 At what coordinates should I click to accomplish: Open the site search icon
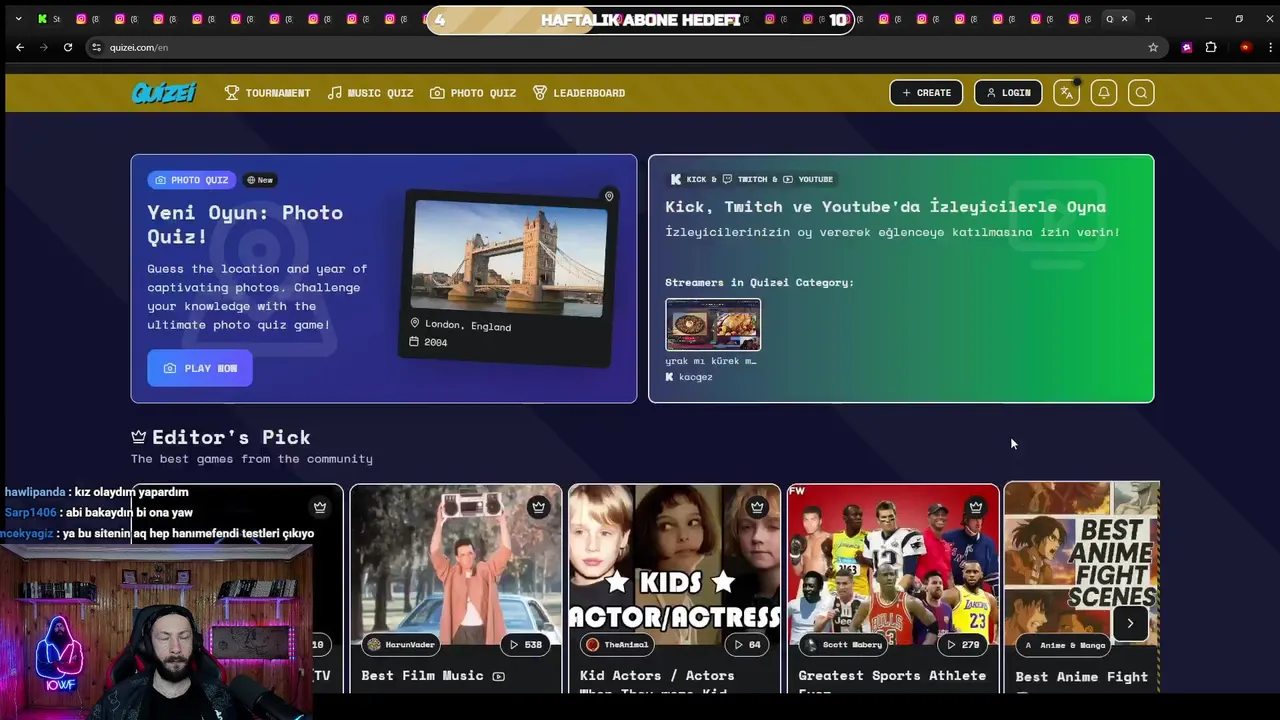tap(1141, 93)
